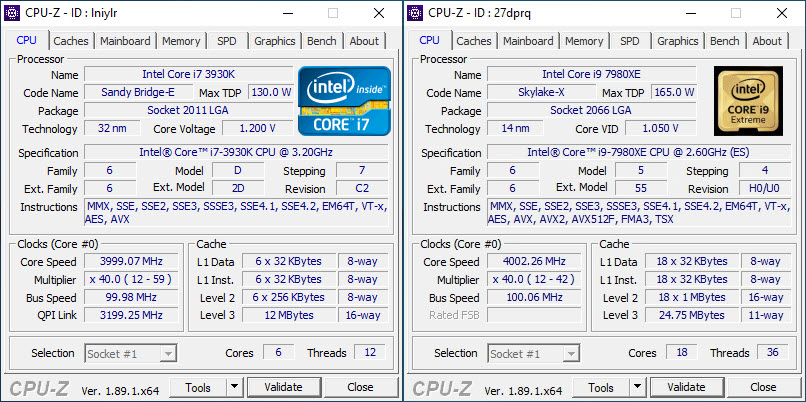Switch to the Graphics tab in the i7 3930K window

[274, 41]
